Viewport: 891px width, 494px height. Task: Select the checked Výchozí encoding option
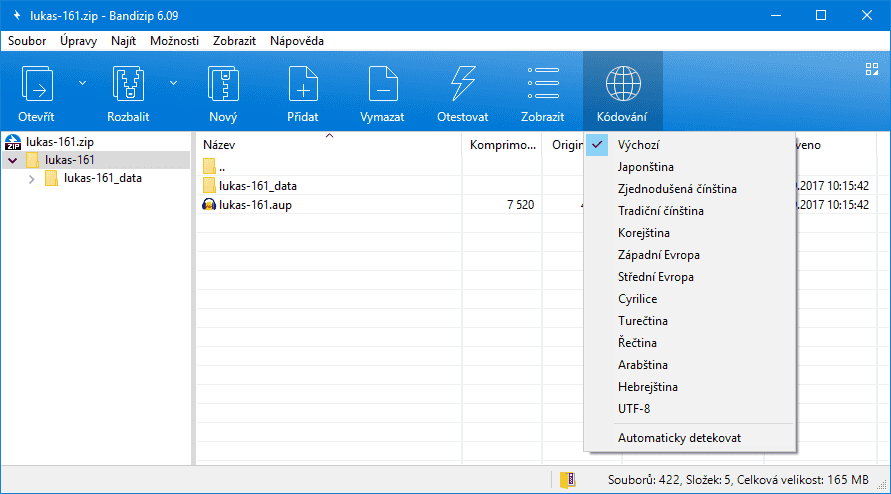pos(690,145)
